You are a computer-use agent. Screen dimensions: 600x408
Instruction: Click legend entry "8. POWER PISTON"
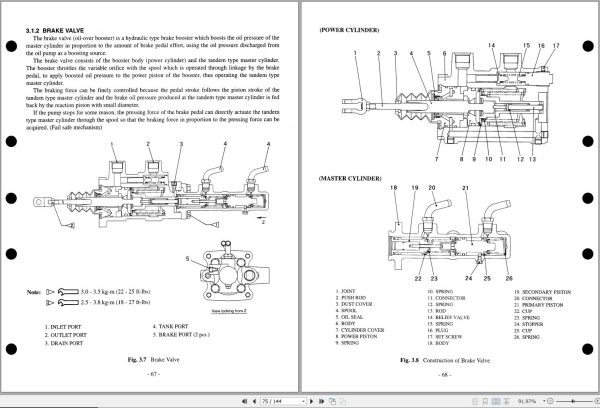click(x=356, y=336)
